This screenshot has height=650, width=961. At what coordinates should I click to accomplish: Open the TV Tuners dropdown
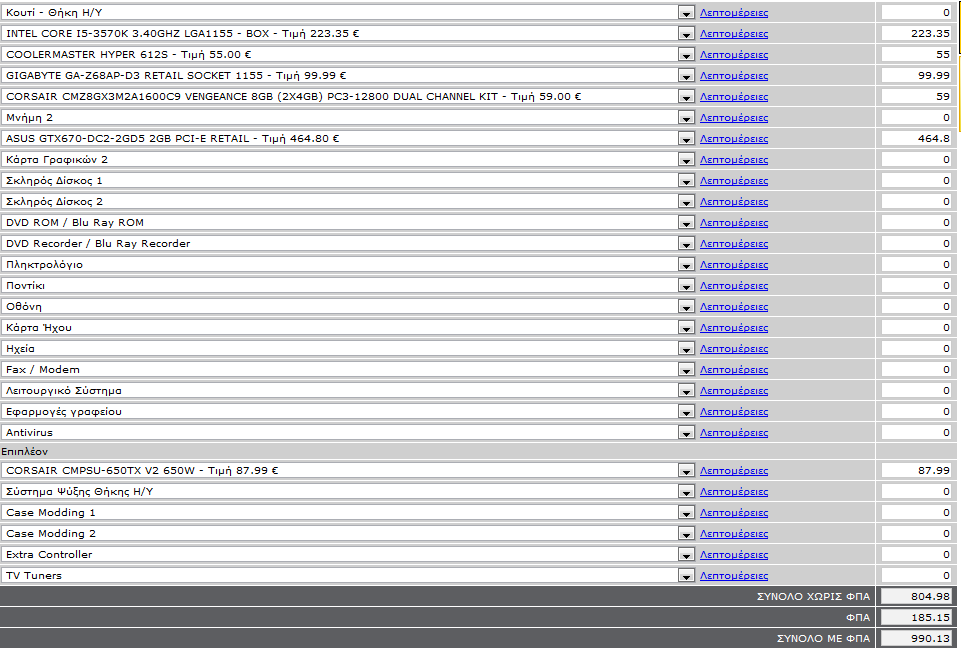(x=348, y=575)
